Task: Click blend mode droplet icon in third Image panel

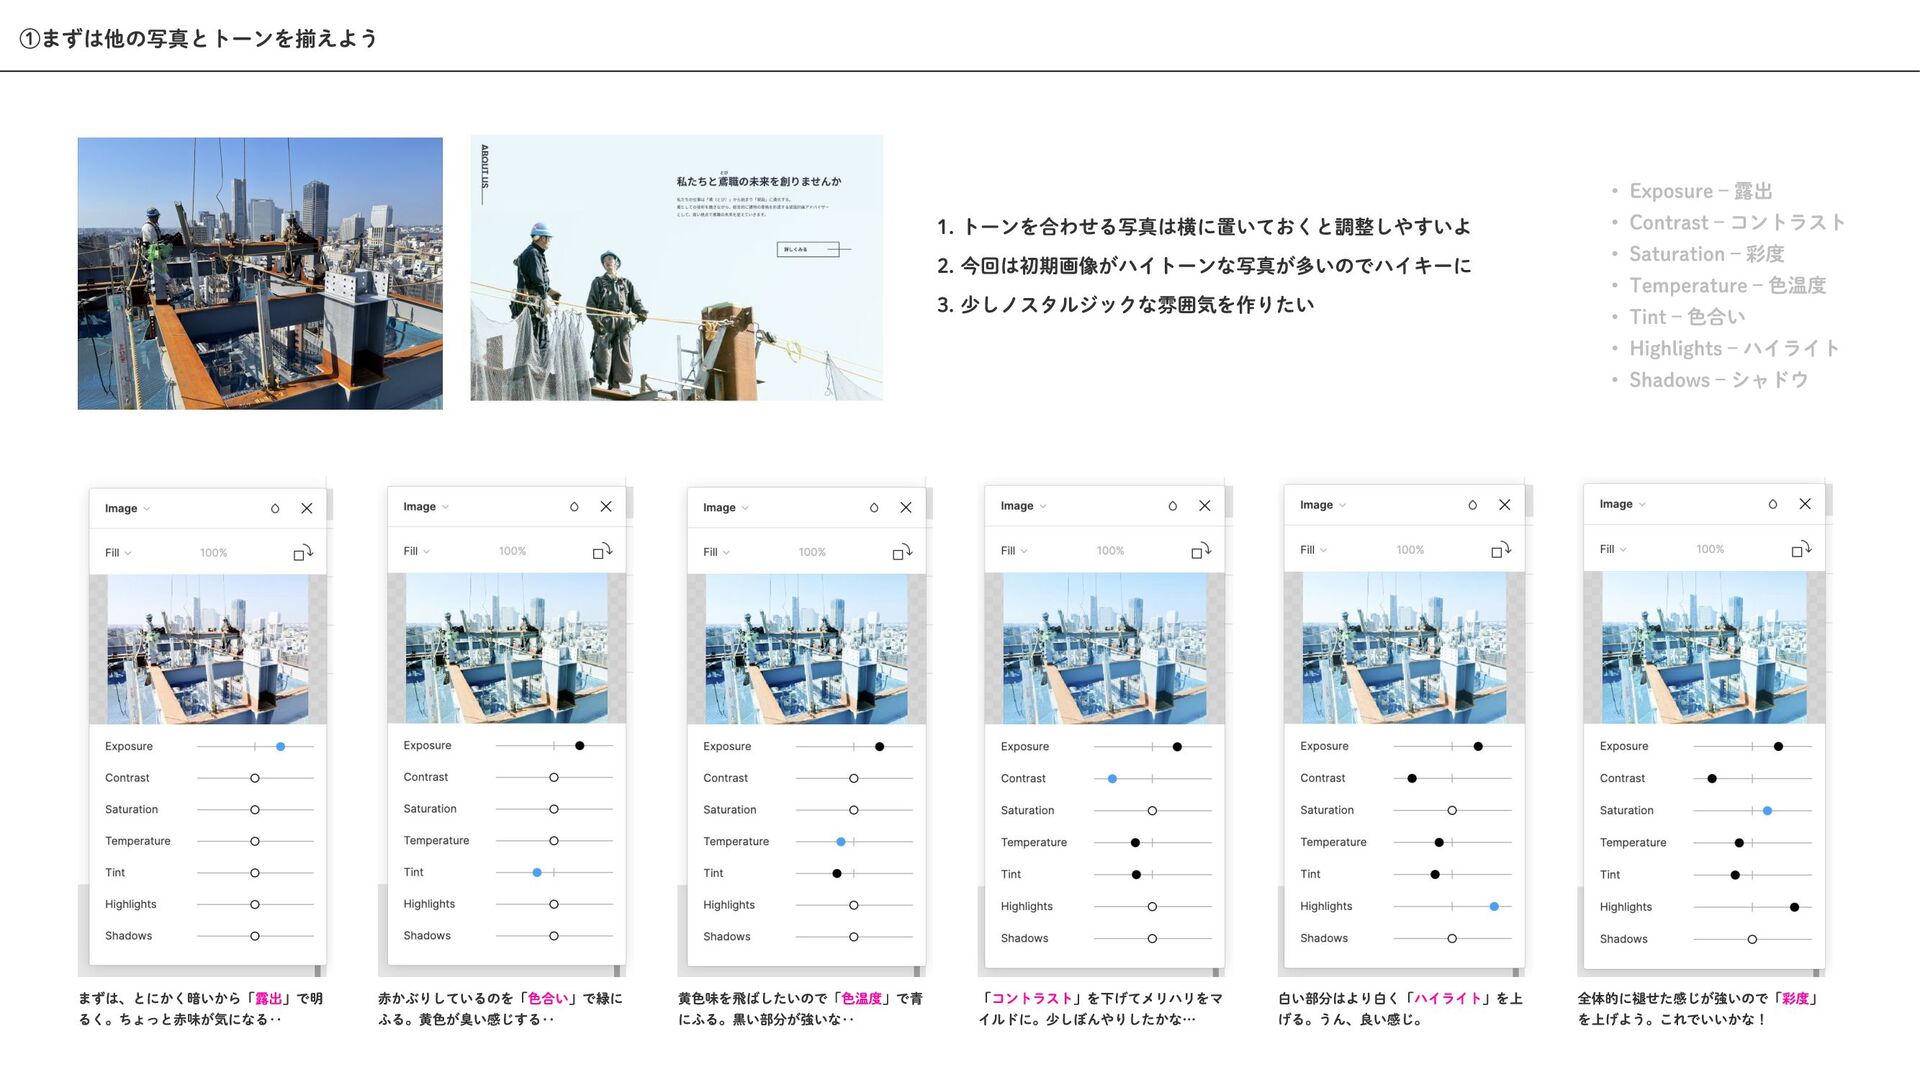Action: (x=874, y=508)
